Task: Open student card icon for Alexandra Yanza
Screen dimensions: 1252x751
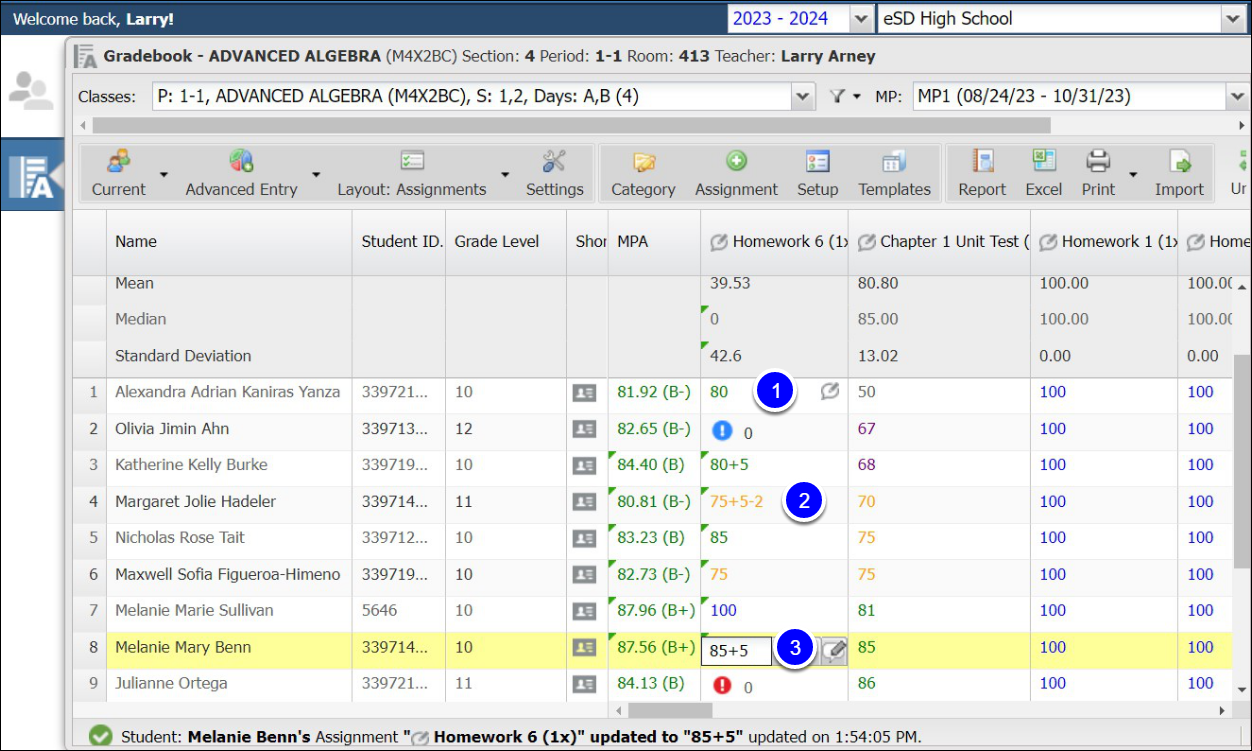Action: tap(584, 393)
